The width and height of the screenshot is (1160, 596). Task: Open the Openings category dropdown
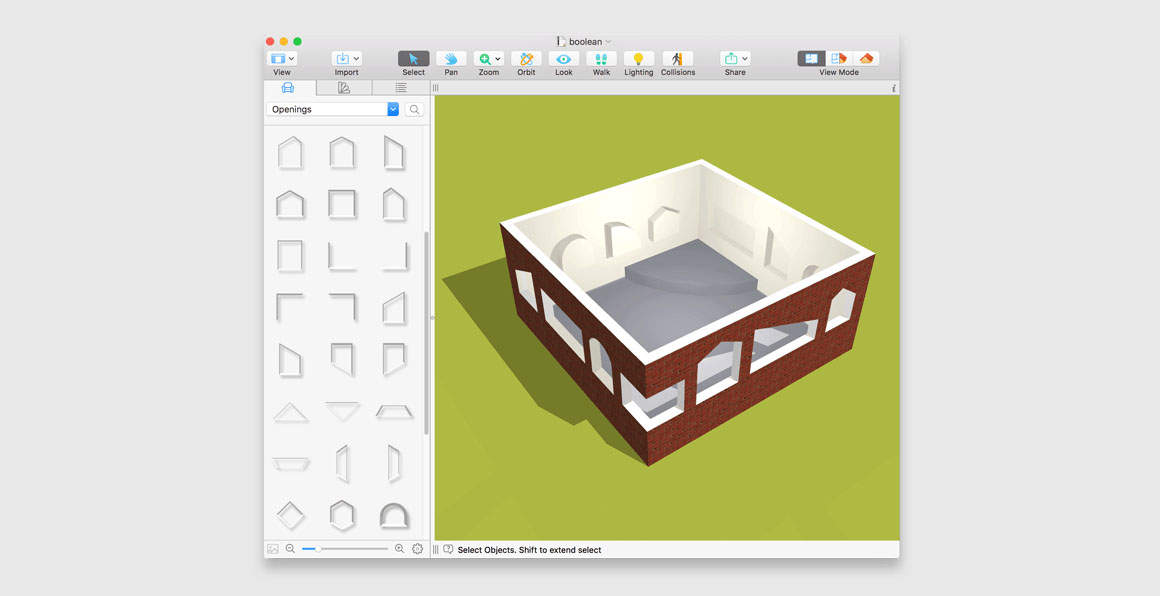pyautogui.click(x=333, y=109)
